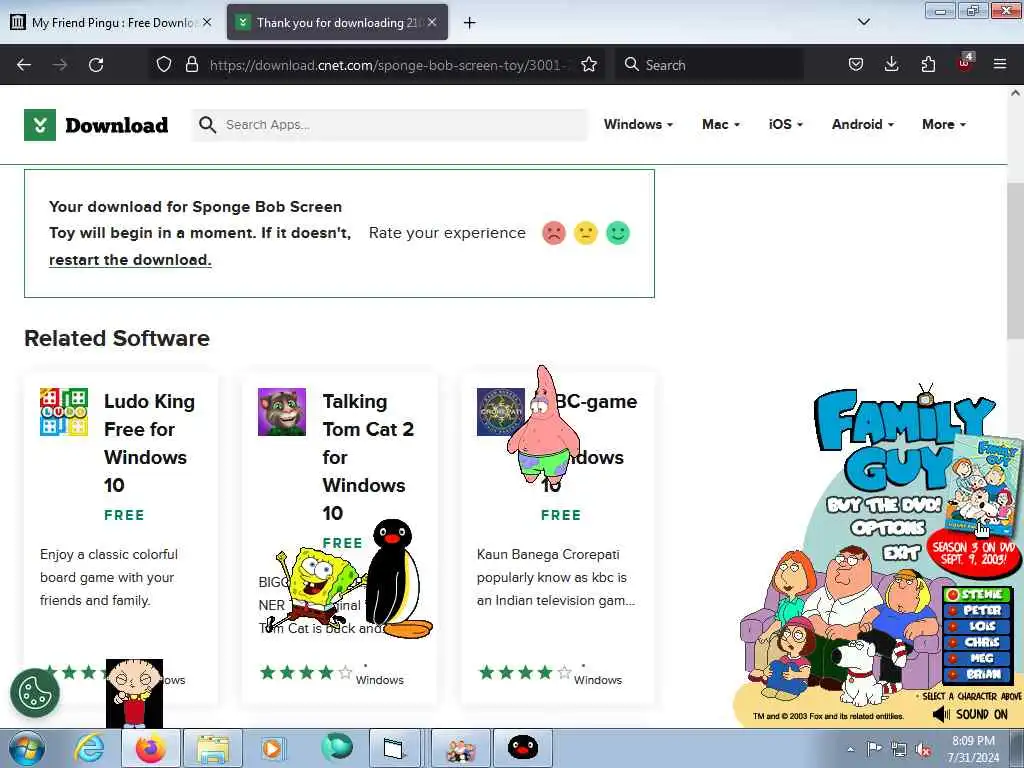Rate experience with the red sad face
1024x768 pixels.
(x=554, y=233)
